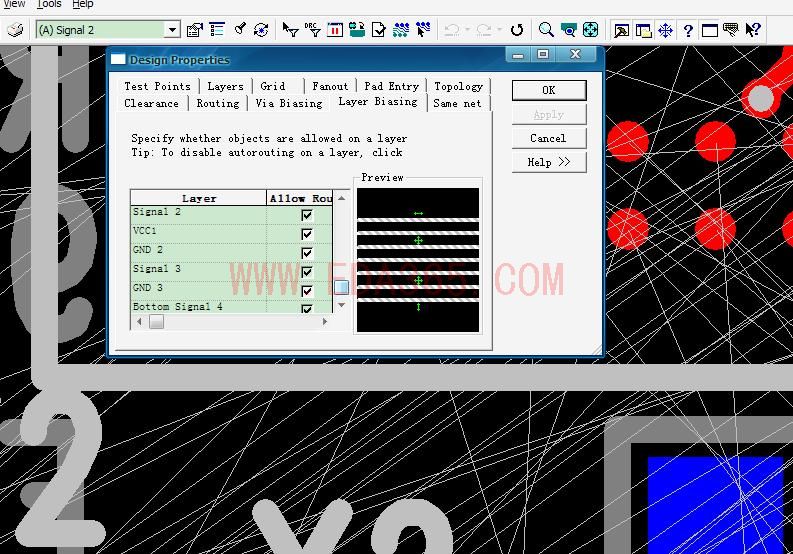Click the layer list scroll up arrow

point(341,198)
